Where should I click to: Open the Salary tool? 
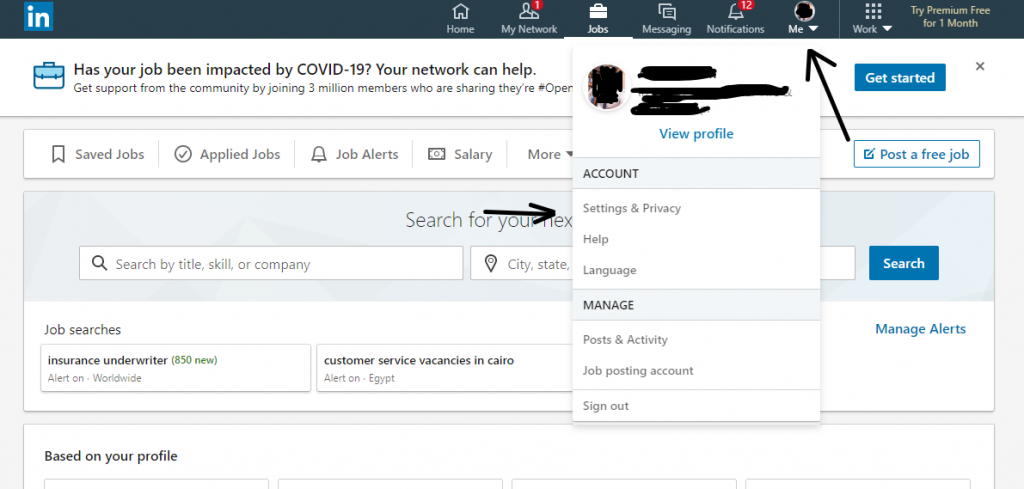pyautogui.click(x=460, y=154)
